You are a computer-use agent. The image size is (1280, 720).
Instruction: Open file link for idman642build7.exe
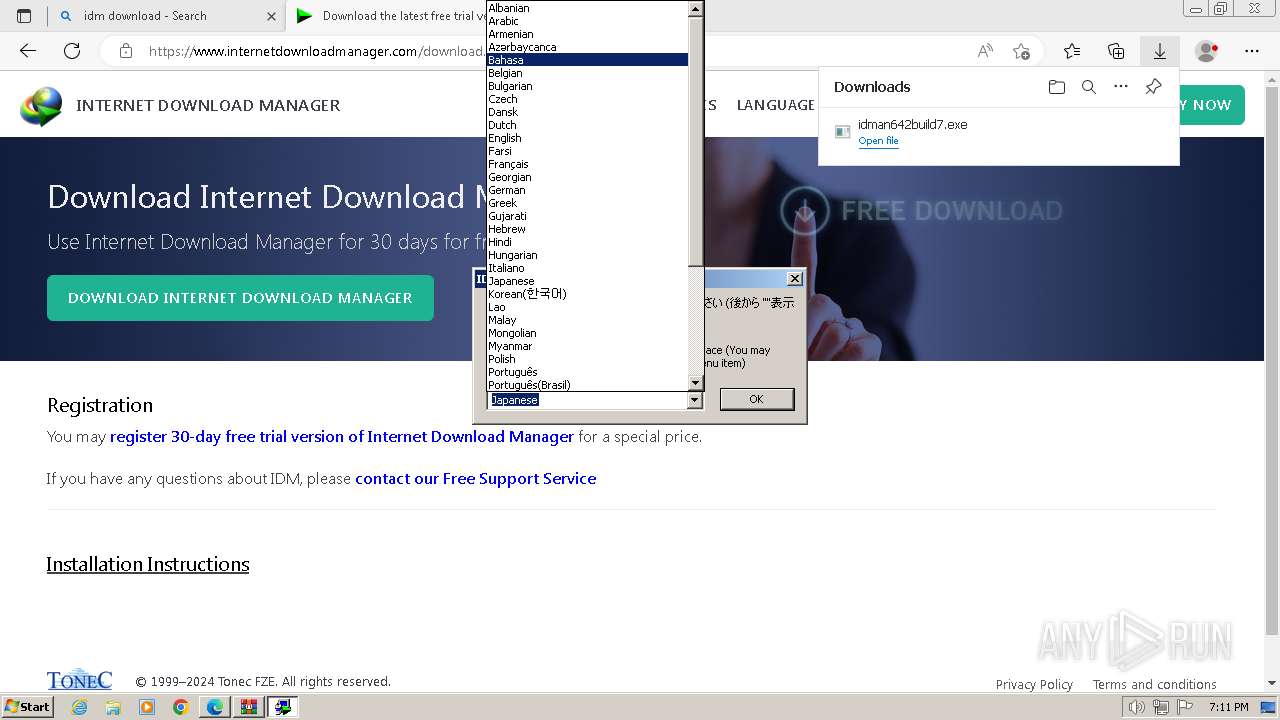[x=878, y=141]
